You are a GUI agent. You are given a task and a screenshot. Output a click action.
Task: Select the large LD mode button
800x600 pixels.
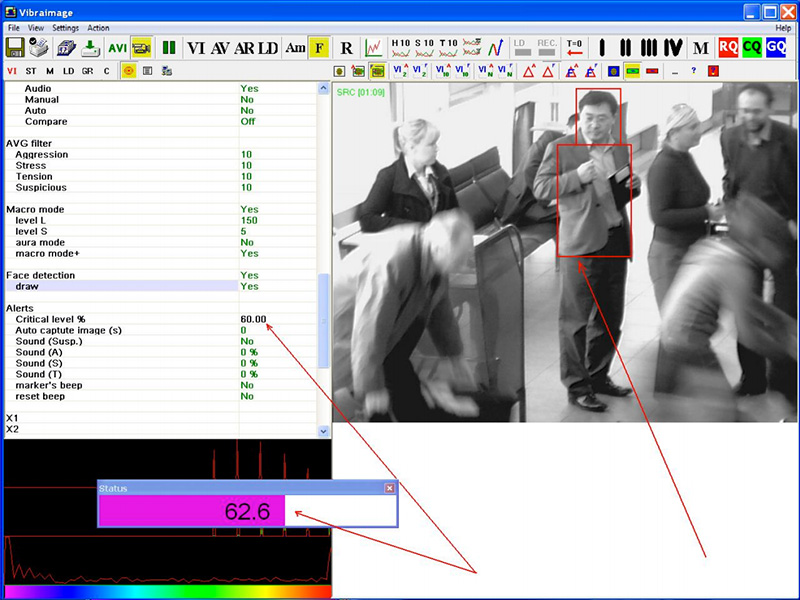point(268,48)
